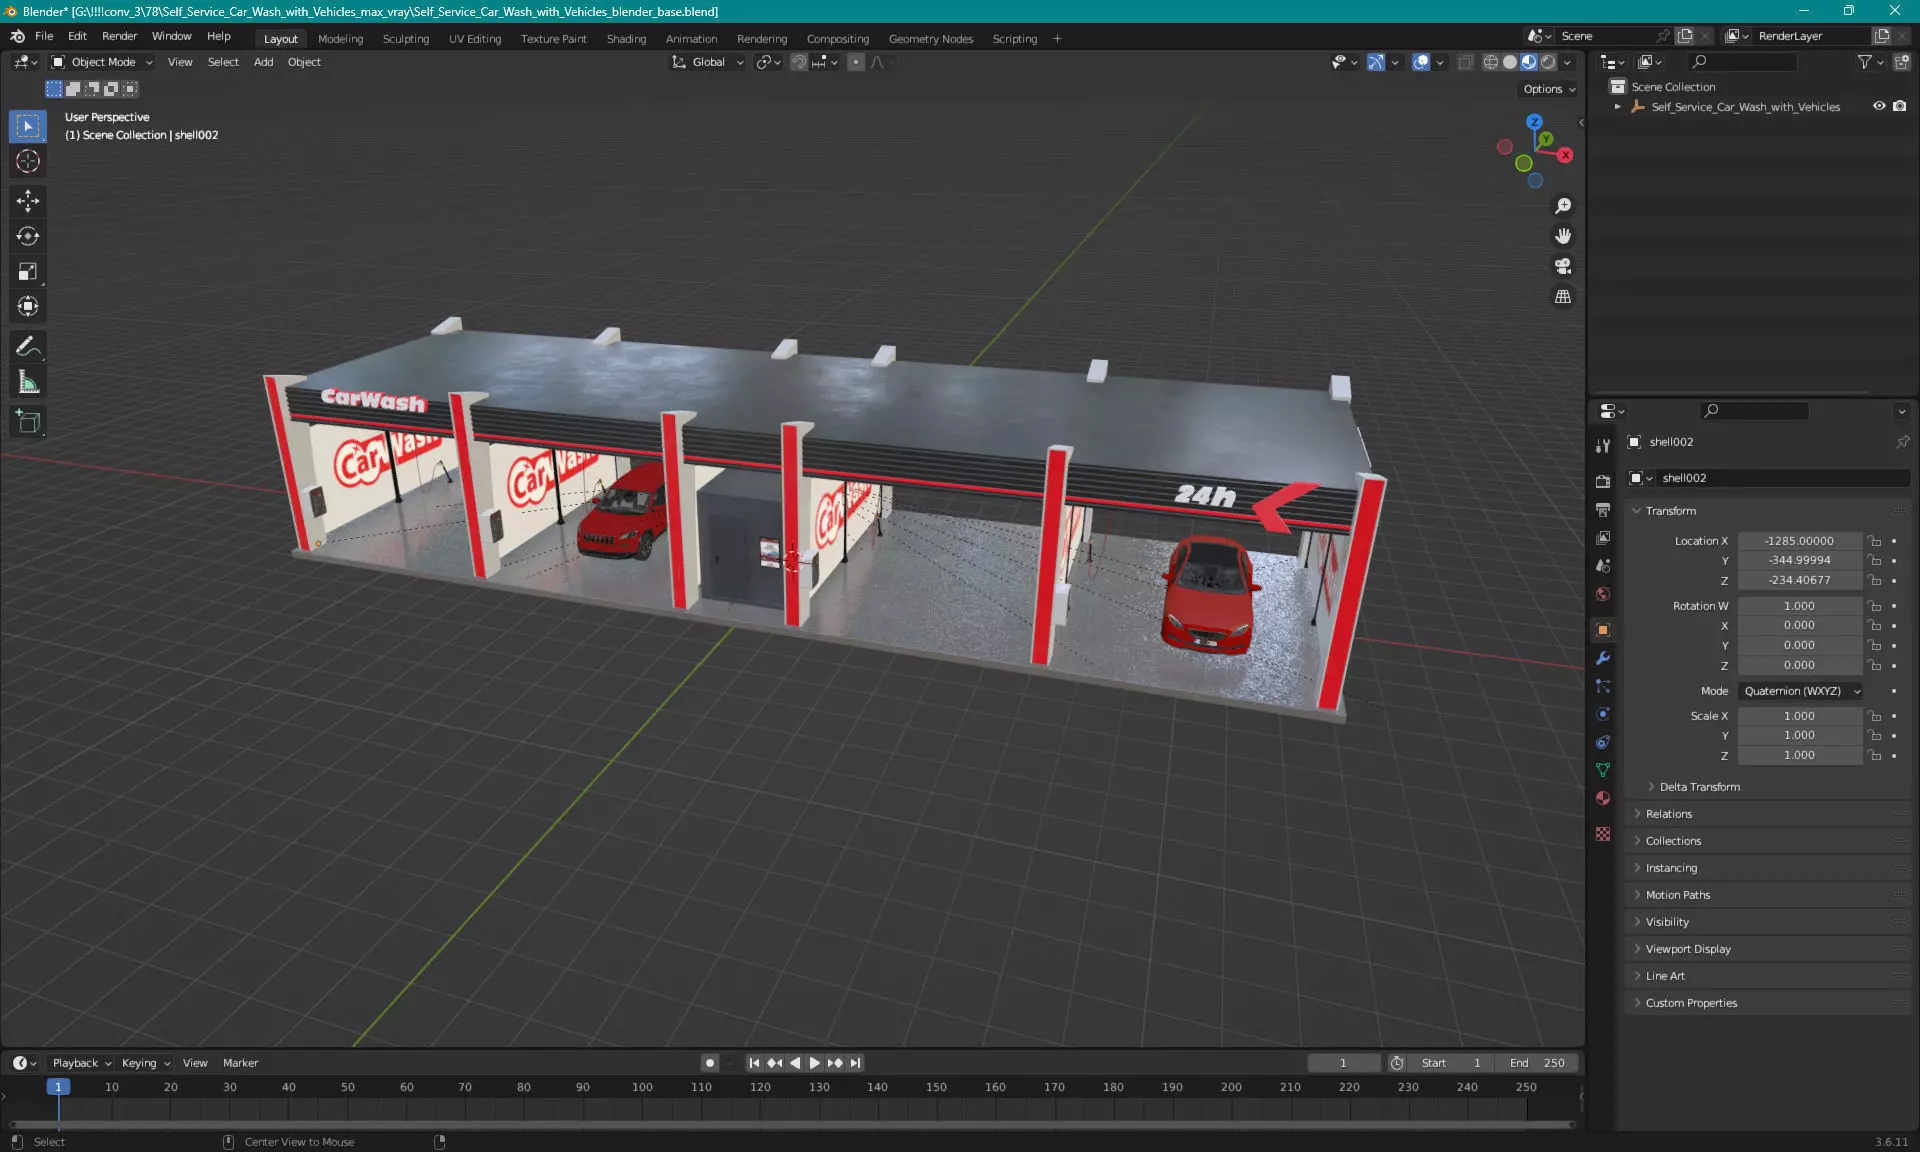Lock the Scale Z value

point(1875,755)
